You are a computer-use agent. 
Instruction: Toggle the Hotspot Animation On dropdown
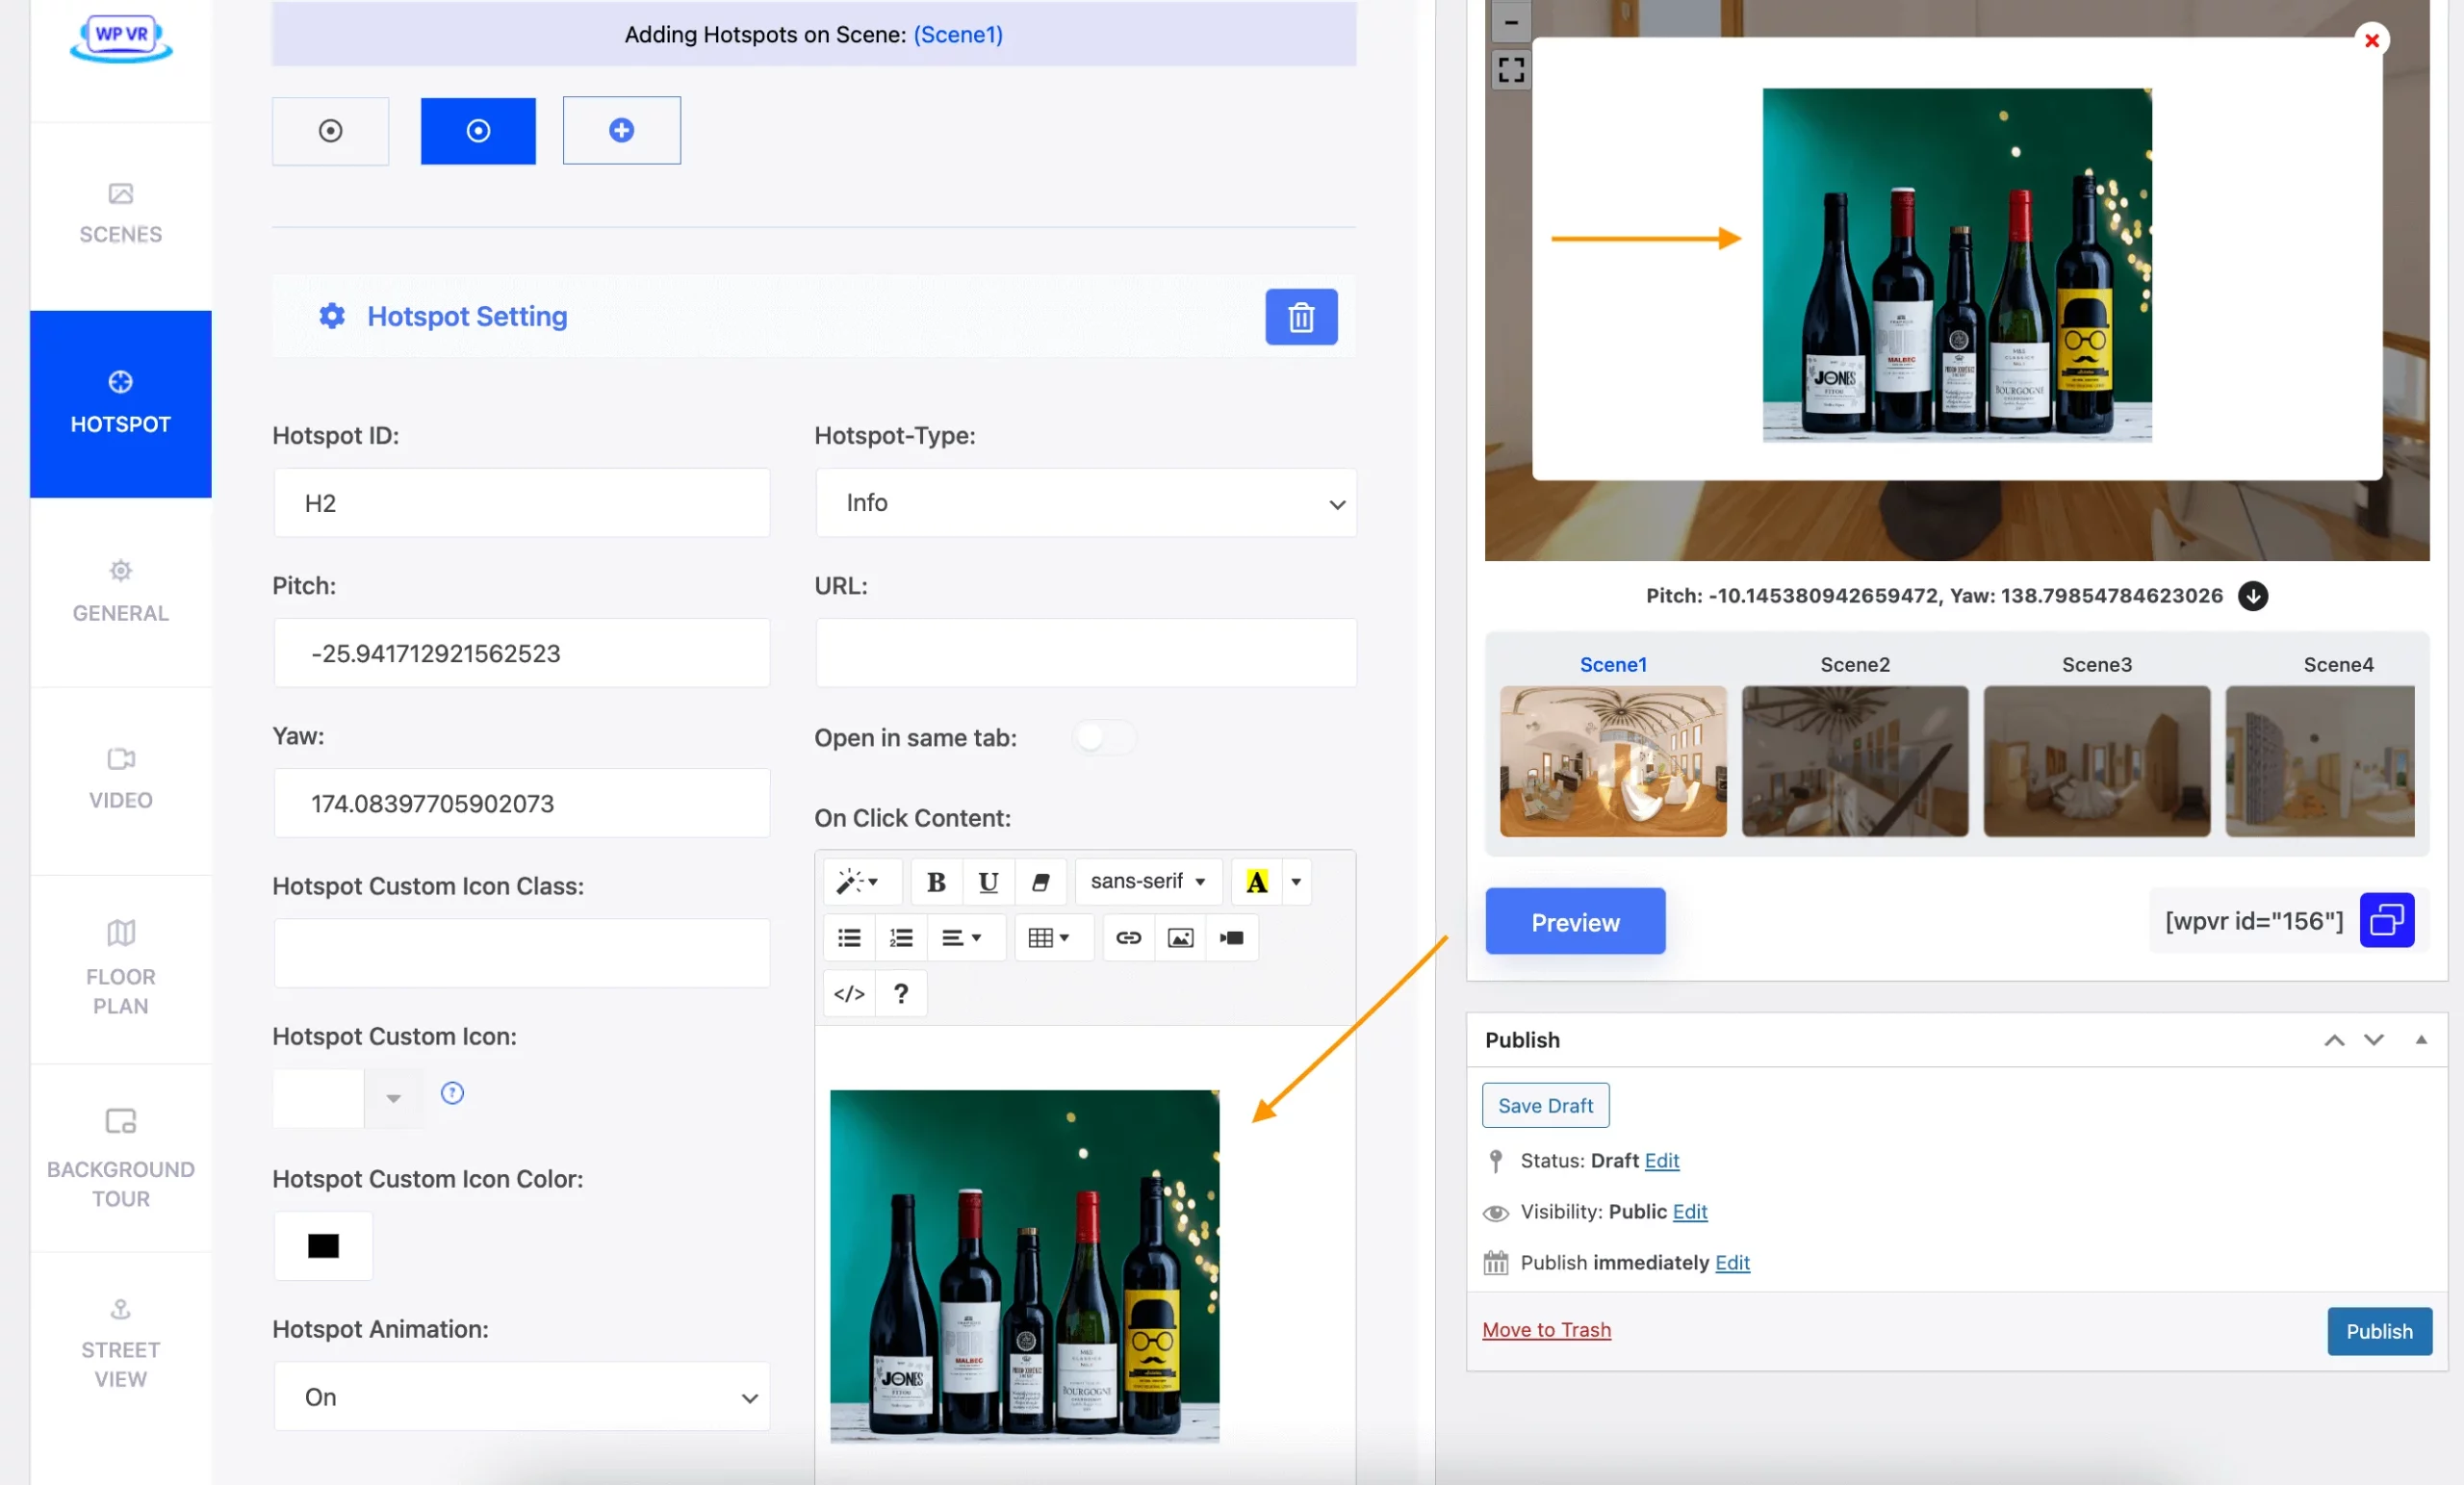(523, 1397)
